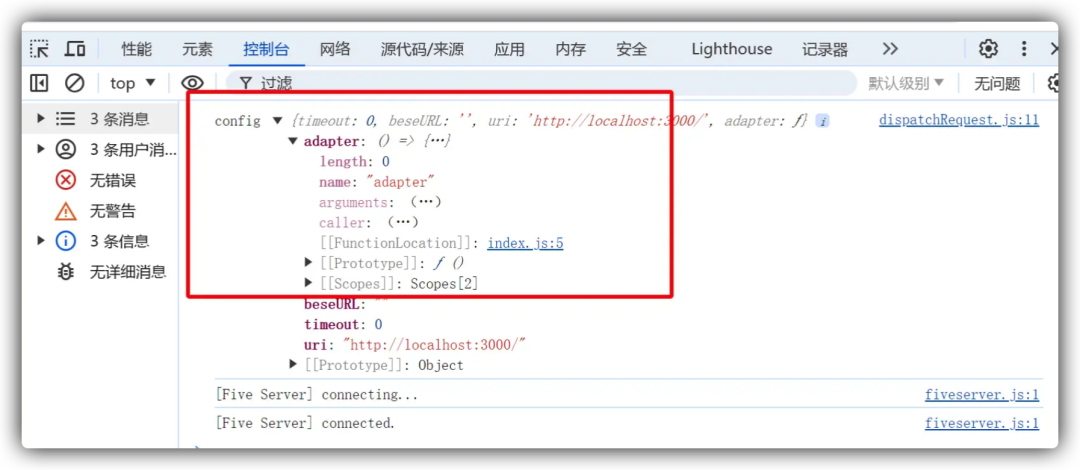The image size is (1080, 470).
Task: Open the dispatchRequest.js:11 source link
Action: pos(959,121)
